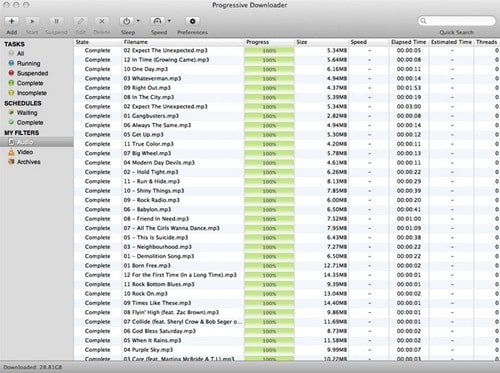Select Waiting schedules
500x373 pixels.
27,113
